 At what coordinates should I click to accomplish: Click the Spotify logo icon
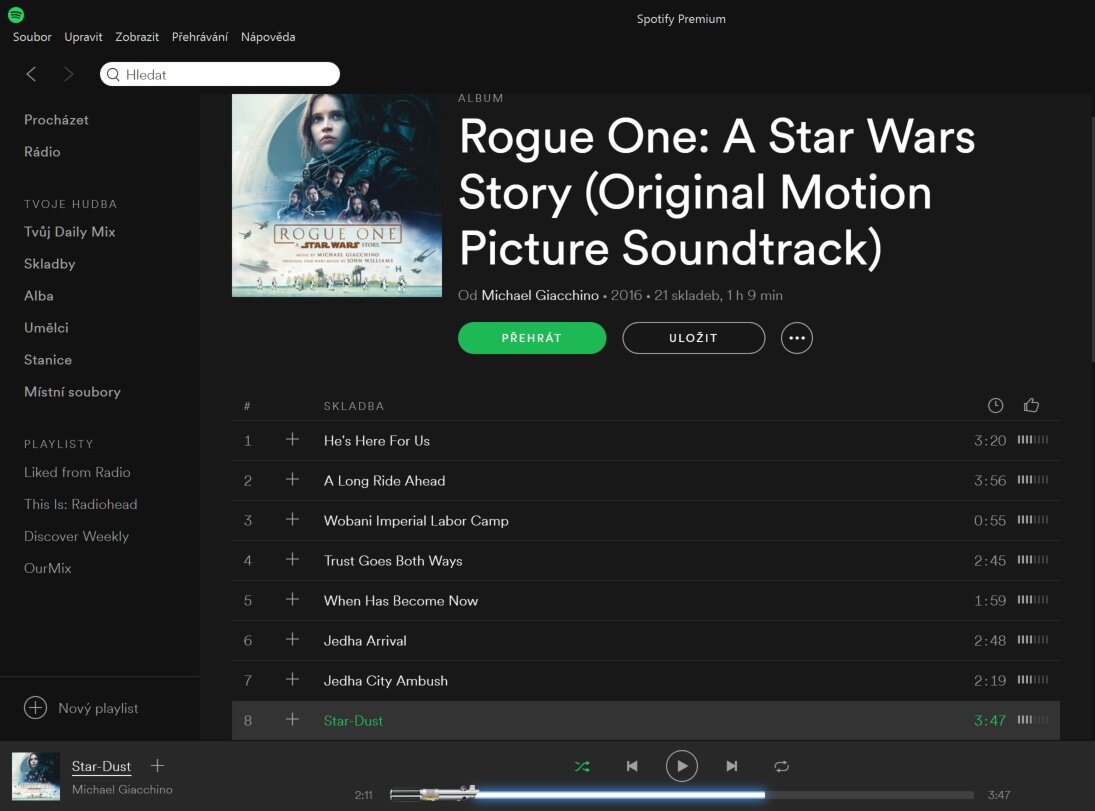[15, 14]
